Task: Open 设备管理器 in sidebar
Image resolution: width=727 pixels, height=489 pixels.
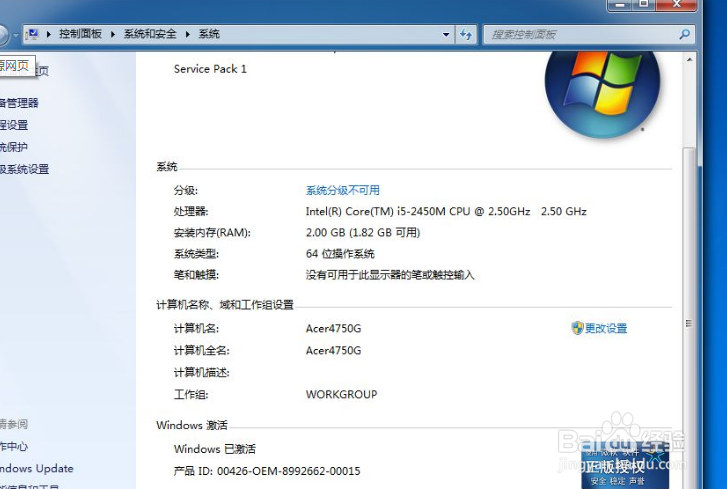Action: [19, 103]
